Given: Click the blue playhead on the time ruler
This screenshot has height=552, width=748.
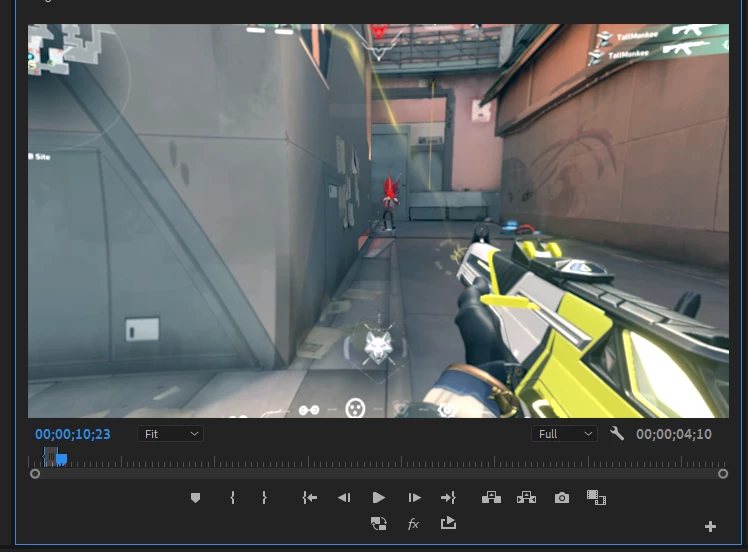Looking at the screenshot, I should (61, 459).
